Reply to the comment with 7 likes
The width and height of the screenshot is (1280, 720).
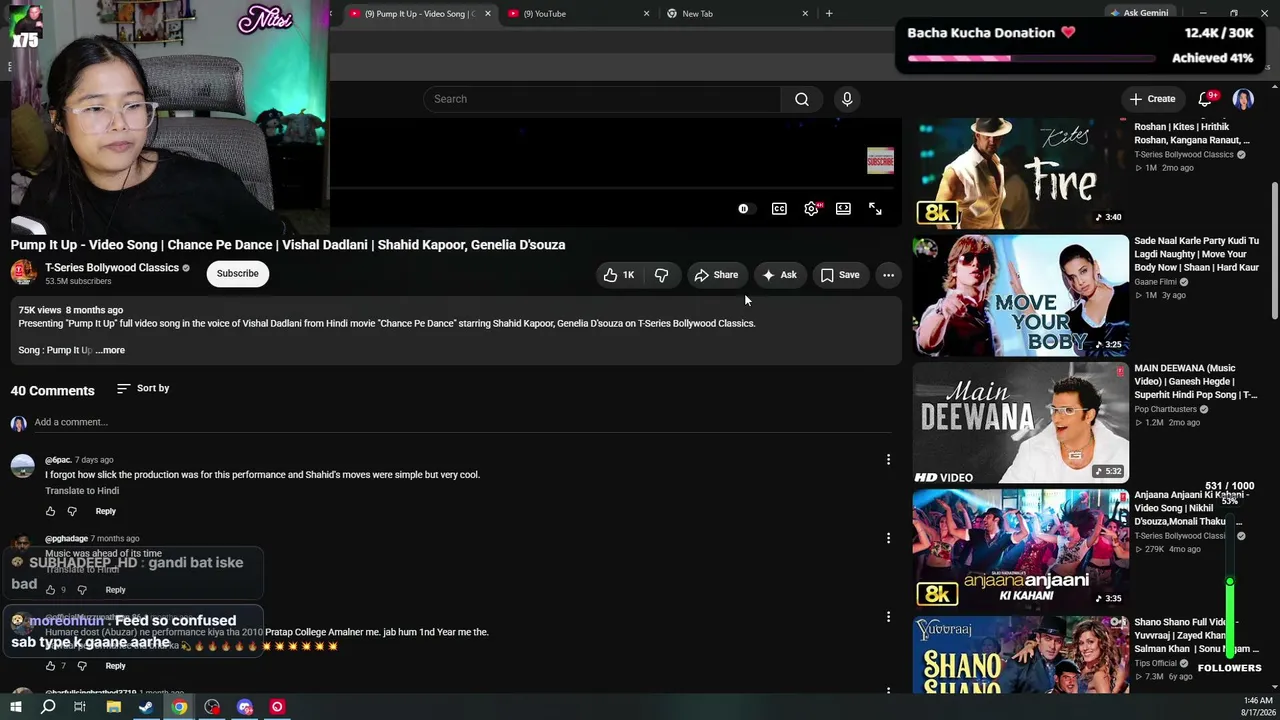[115, 666]
